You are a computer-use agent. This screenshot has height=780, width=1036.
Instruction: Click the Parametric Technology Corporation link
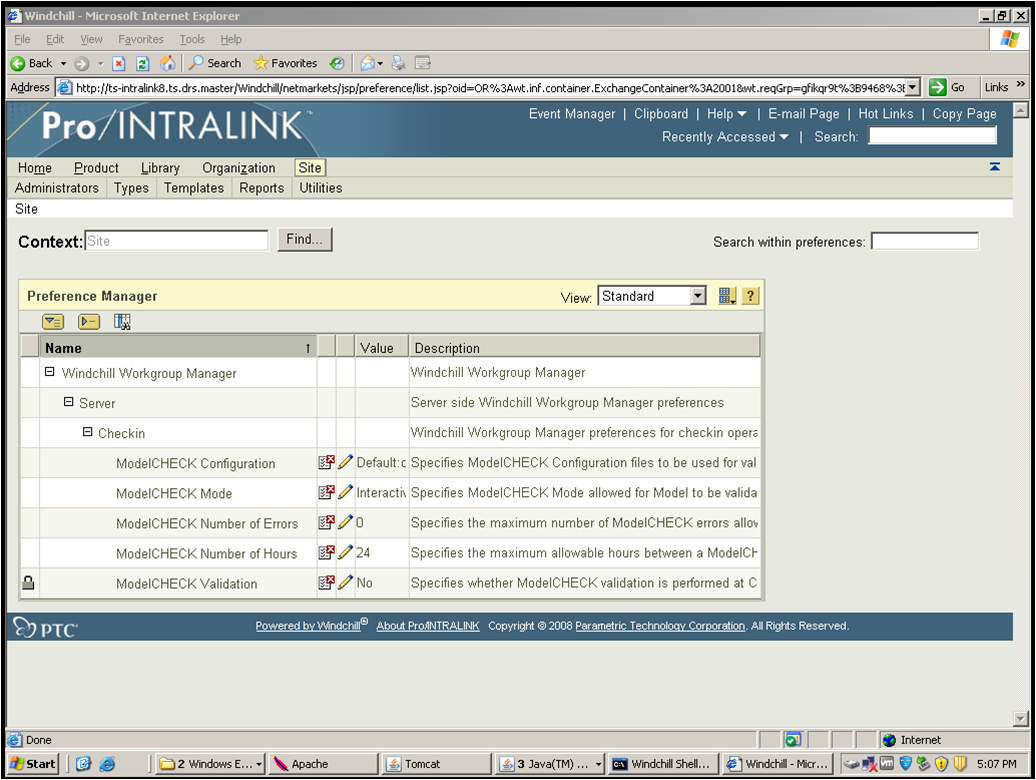(659, 625)
